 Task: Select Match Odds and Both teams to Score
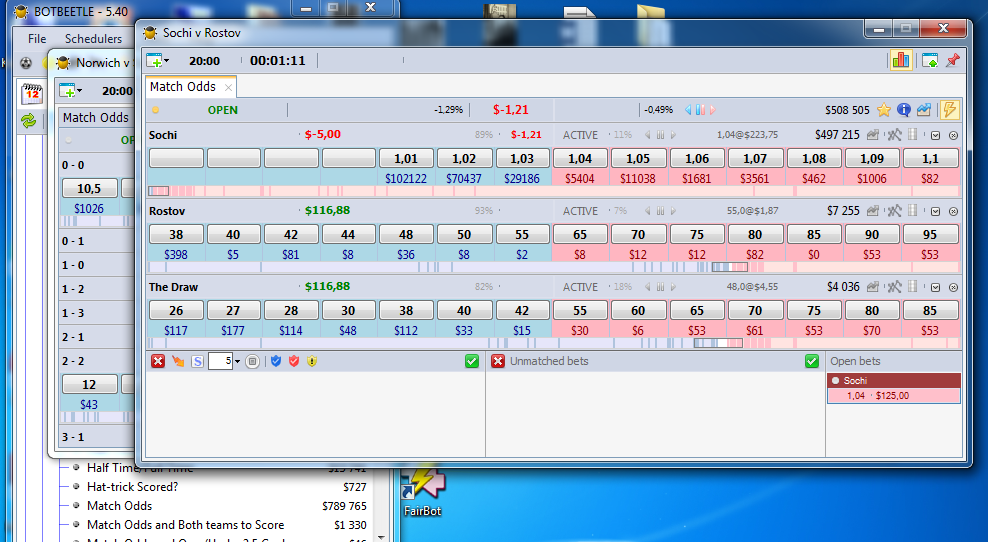[185, 524]
